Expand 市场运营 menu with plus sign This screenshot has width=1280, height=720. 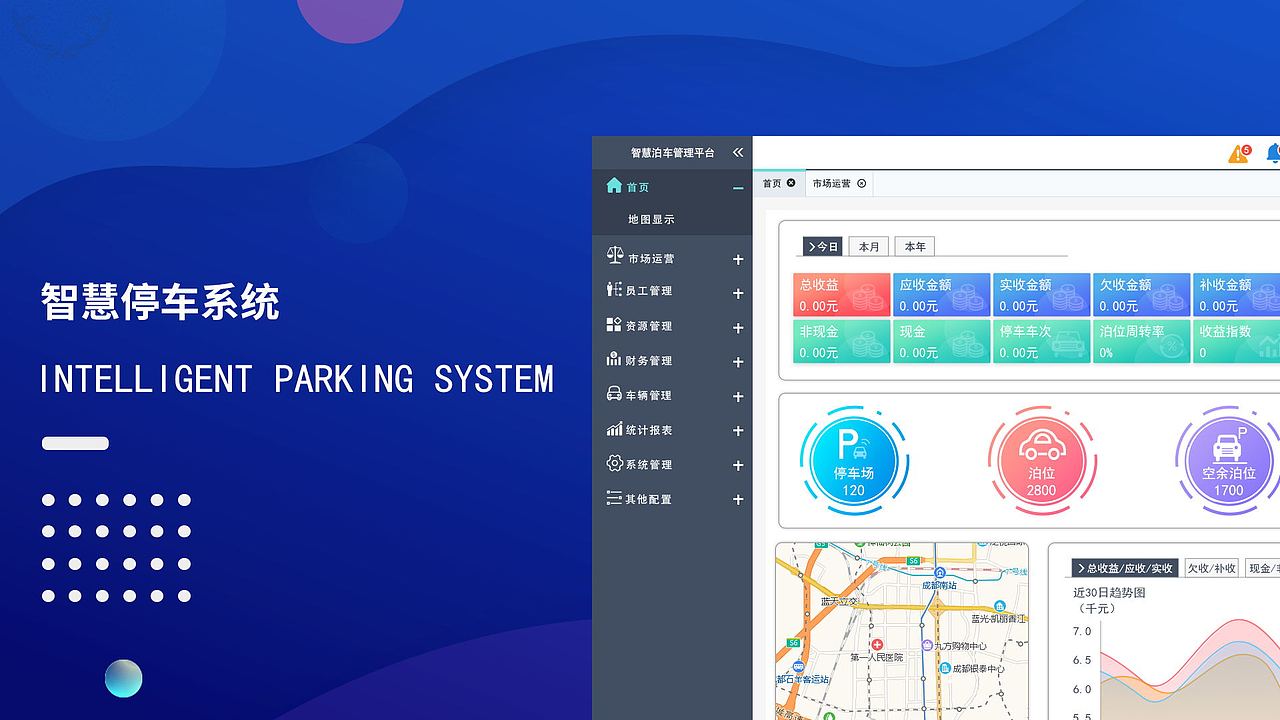click(x=738, y=259)
